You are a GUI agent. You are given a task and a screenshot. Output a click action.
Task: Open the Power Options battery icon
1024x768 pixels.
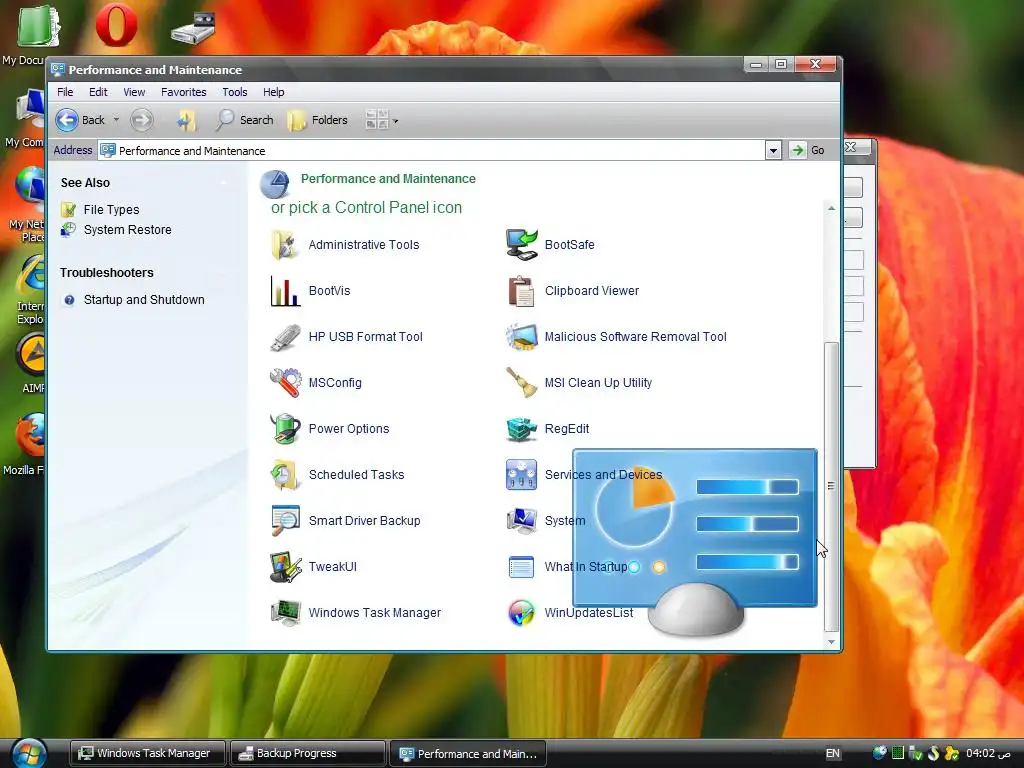(285, 429)
